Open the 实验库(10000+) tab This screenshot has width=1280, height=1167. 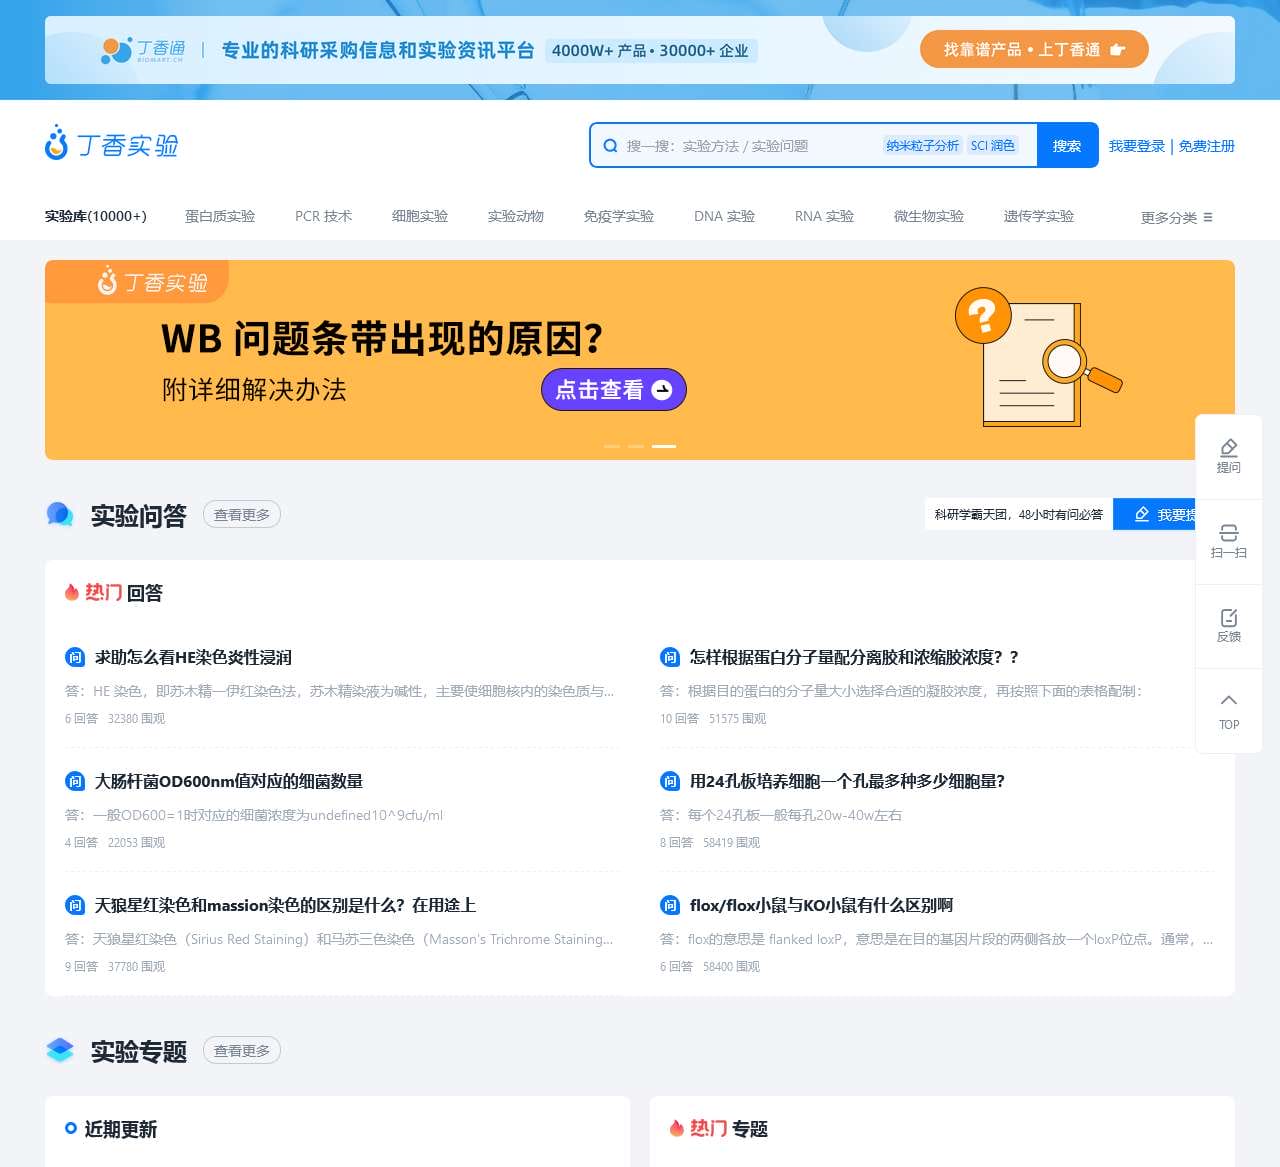[96, 216]
